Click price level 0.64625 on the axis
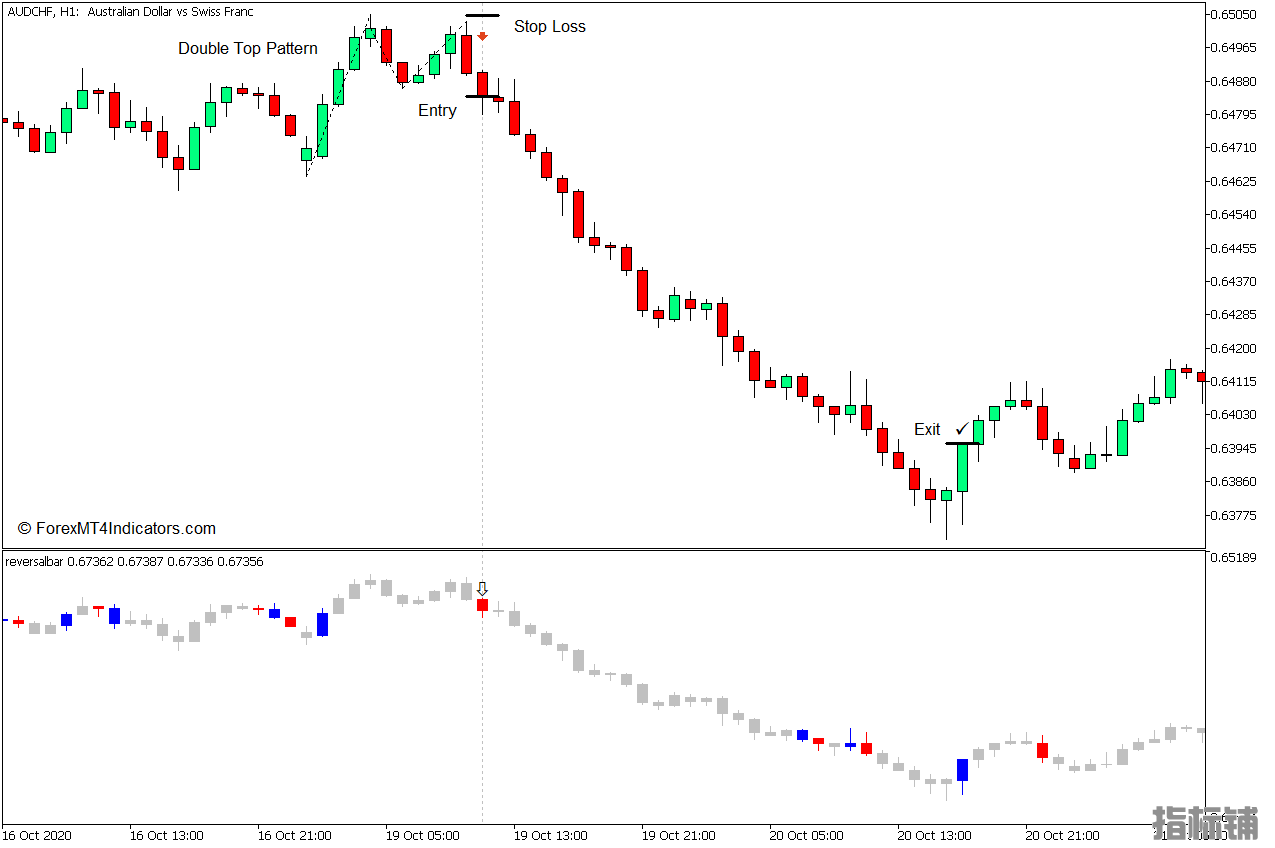This screenshot has height=848, width=1275. (1233, 181)
